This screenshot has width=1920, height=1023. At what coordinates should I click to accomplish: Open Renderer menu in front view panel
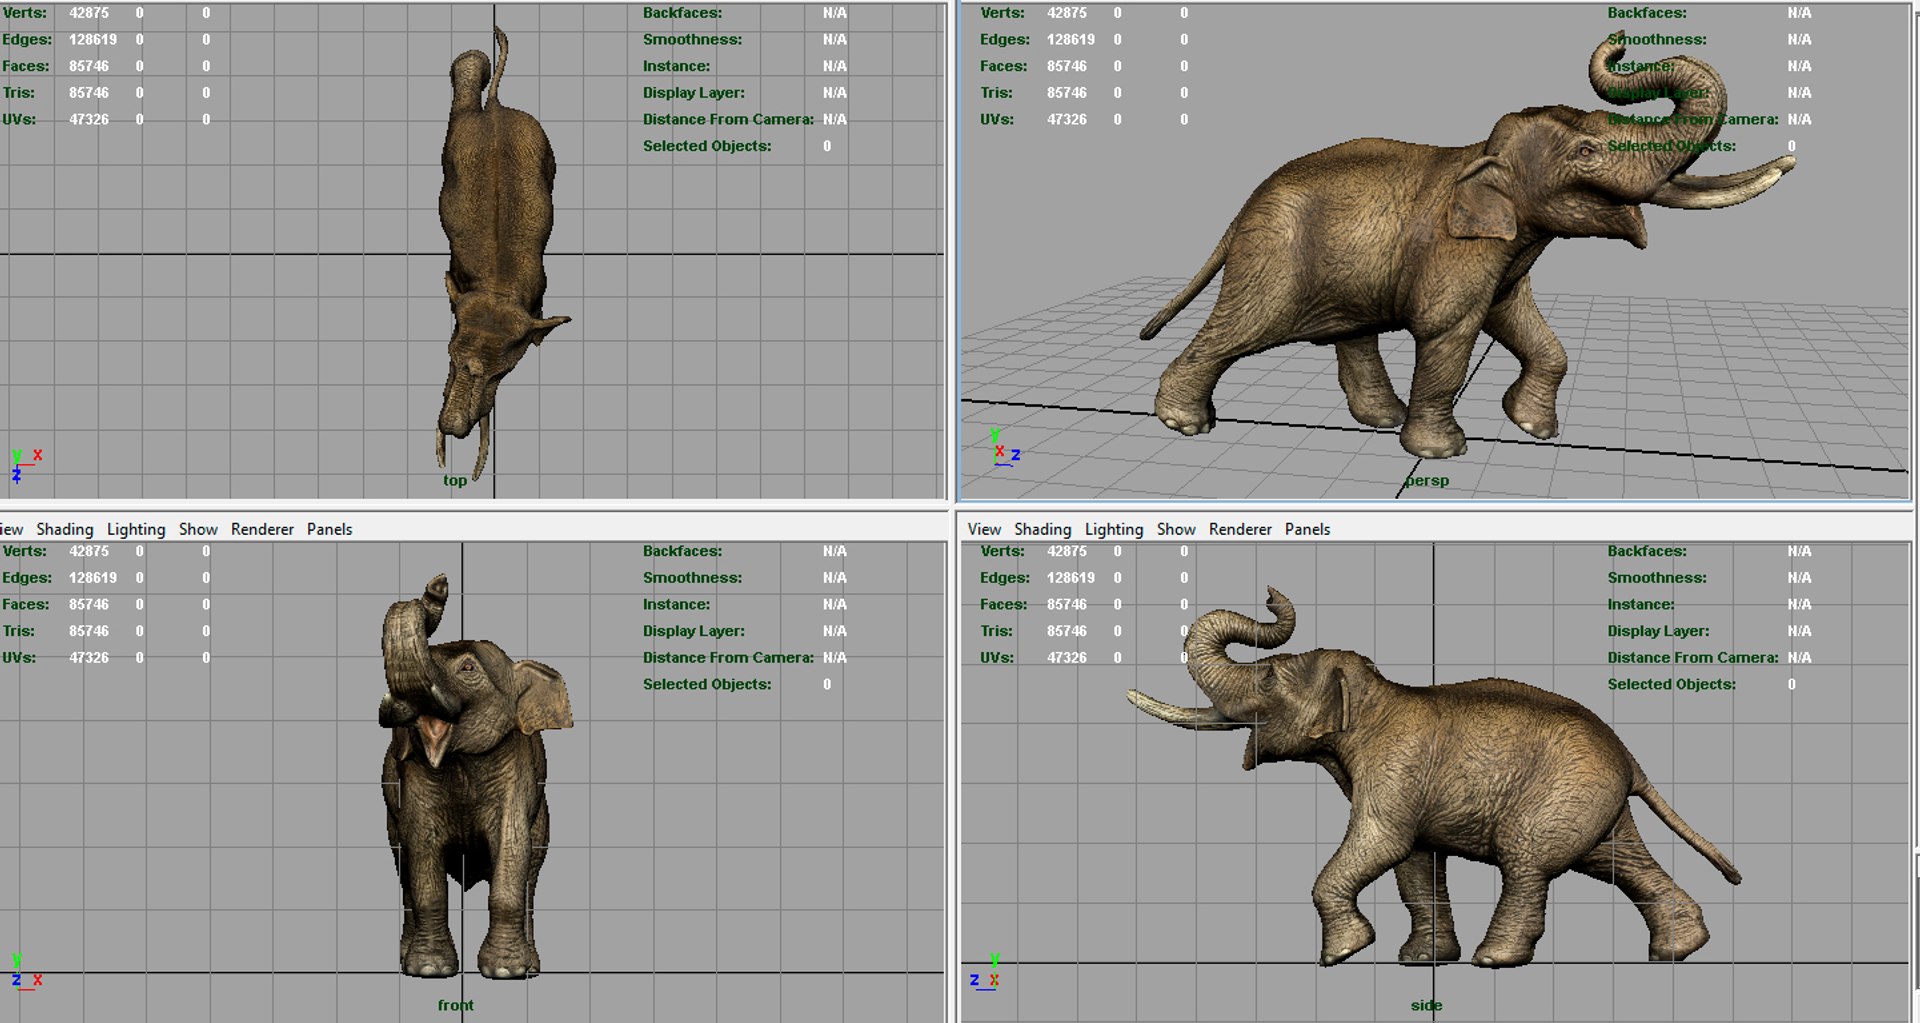point(262,529)
